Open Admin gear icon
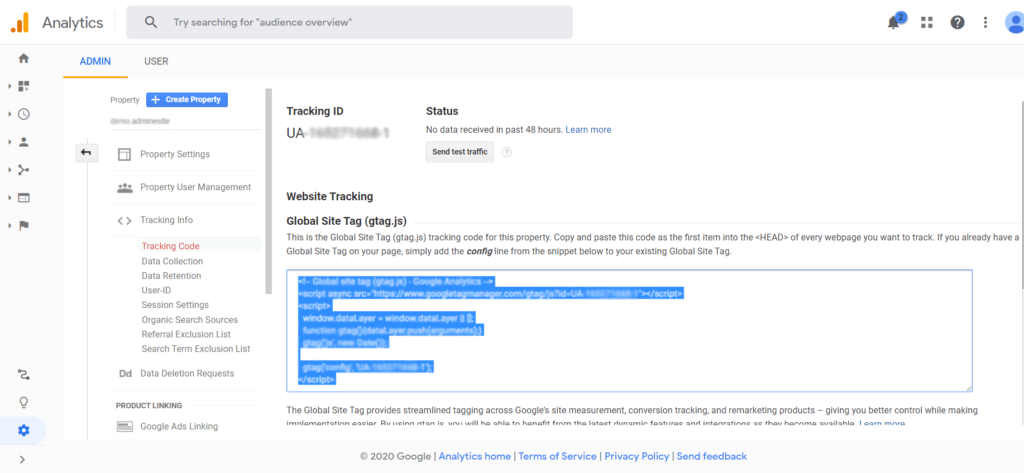Viewport: 1024px width, 473px height. click(x=24, y=430)
